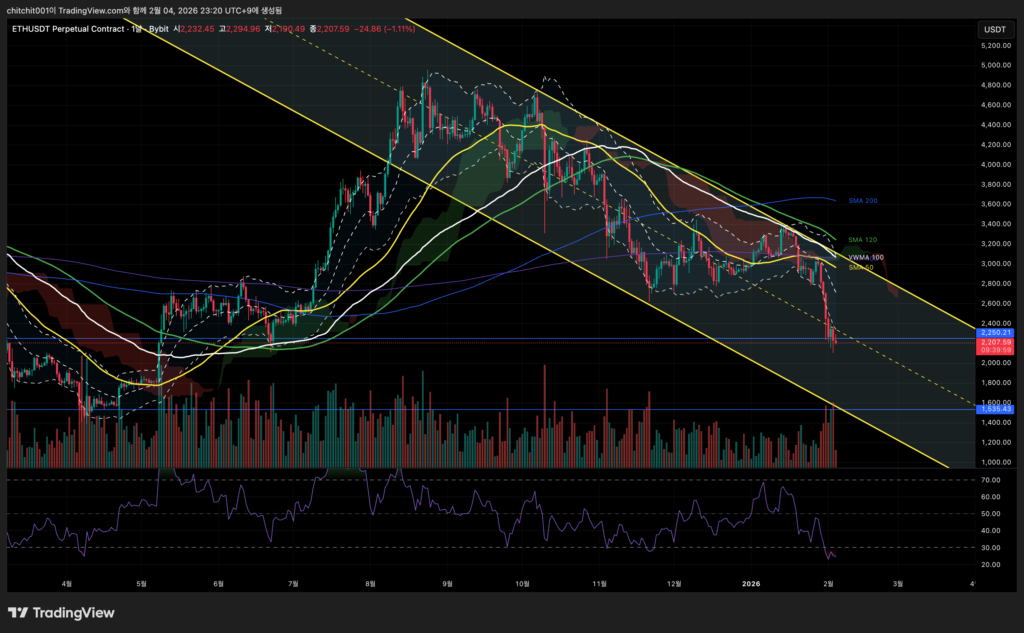Click the 10월 label on the time axis
Screen dimensions: 1024x633
(x=521, y=582)
